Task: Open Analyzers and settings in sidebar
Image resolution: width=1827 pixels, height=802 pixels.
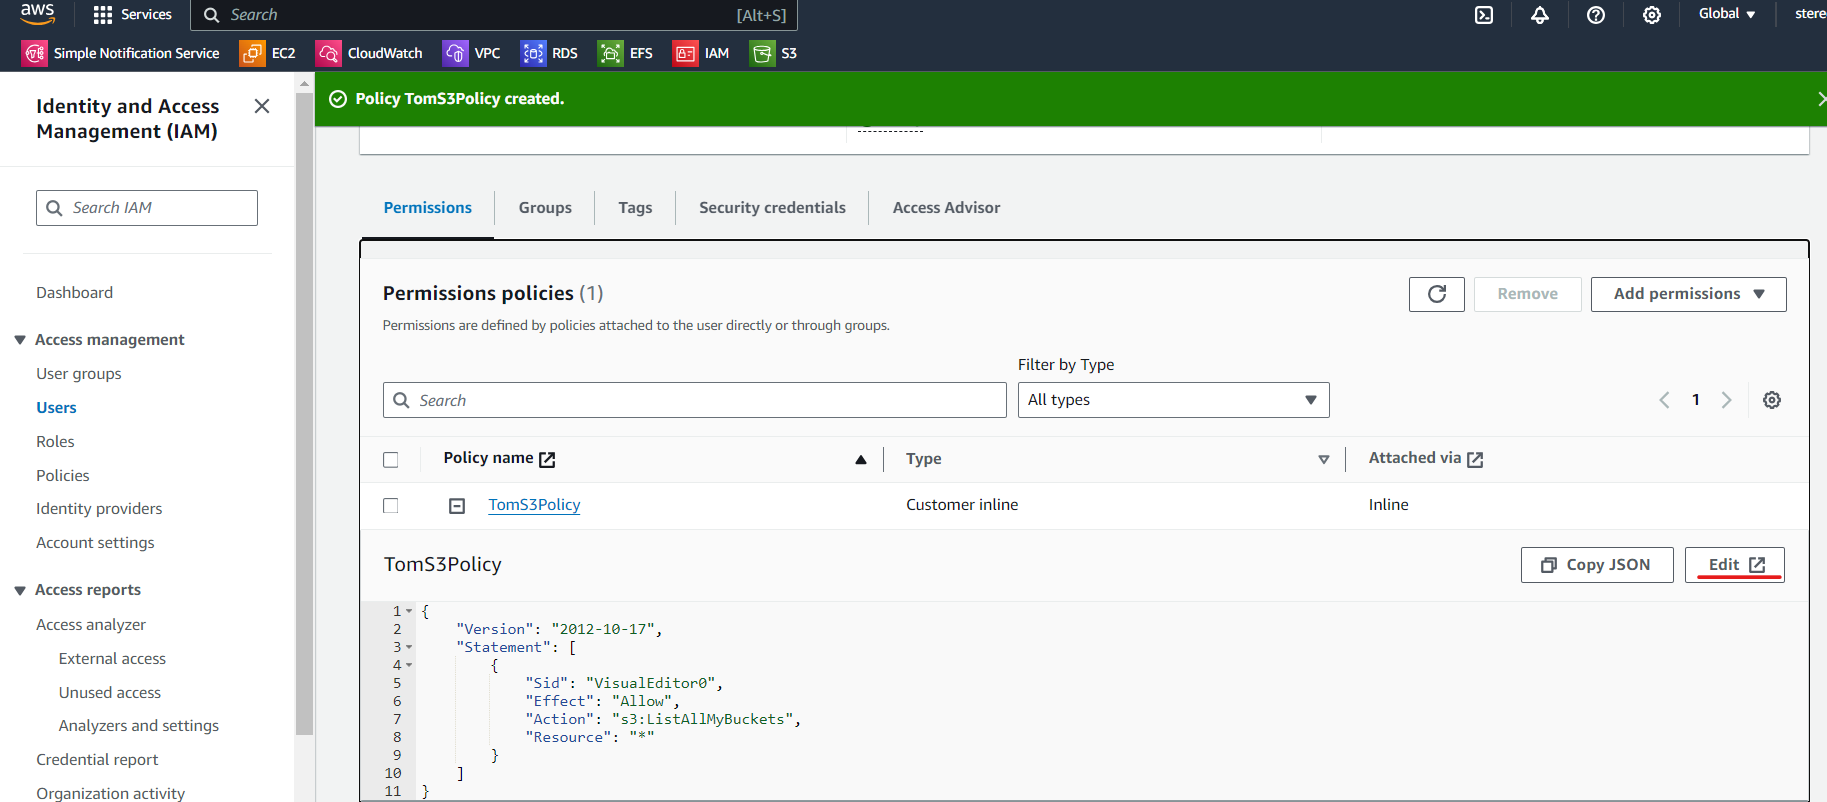Action: click(138, 726)
